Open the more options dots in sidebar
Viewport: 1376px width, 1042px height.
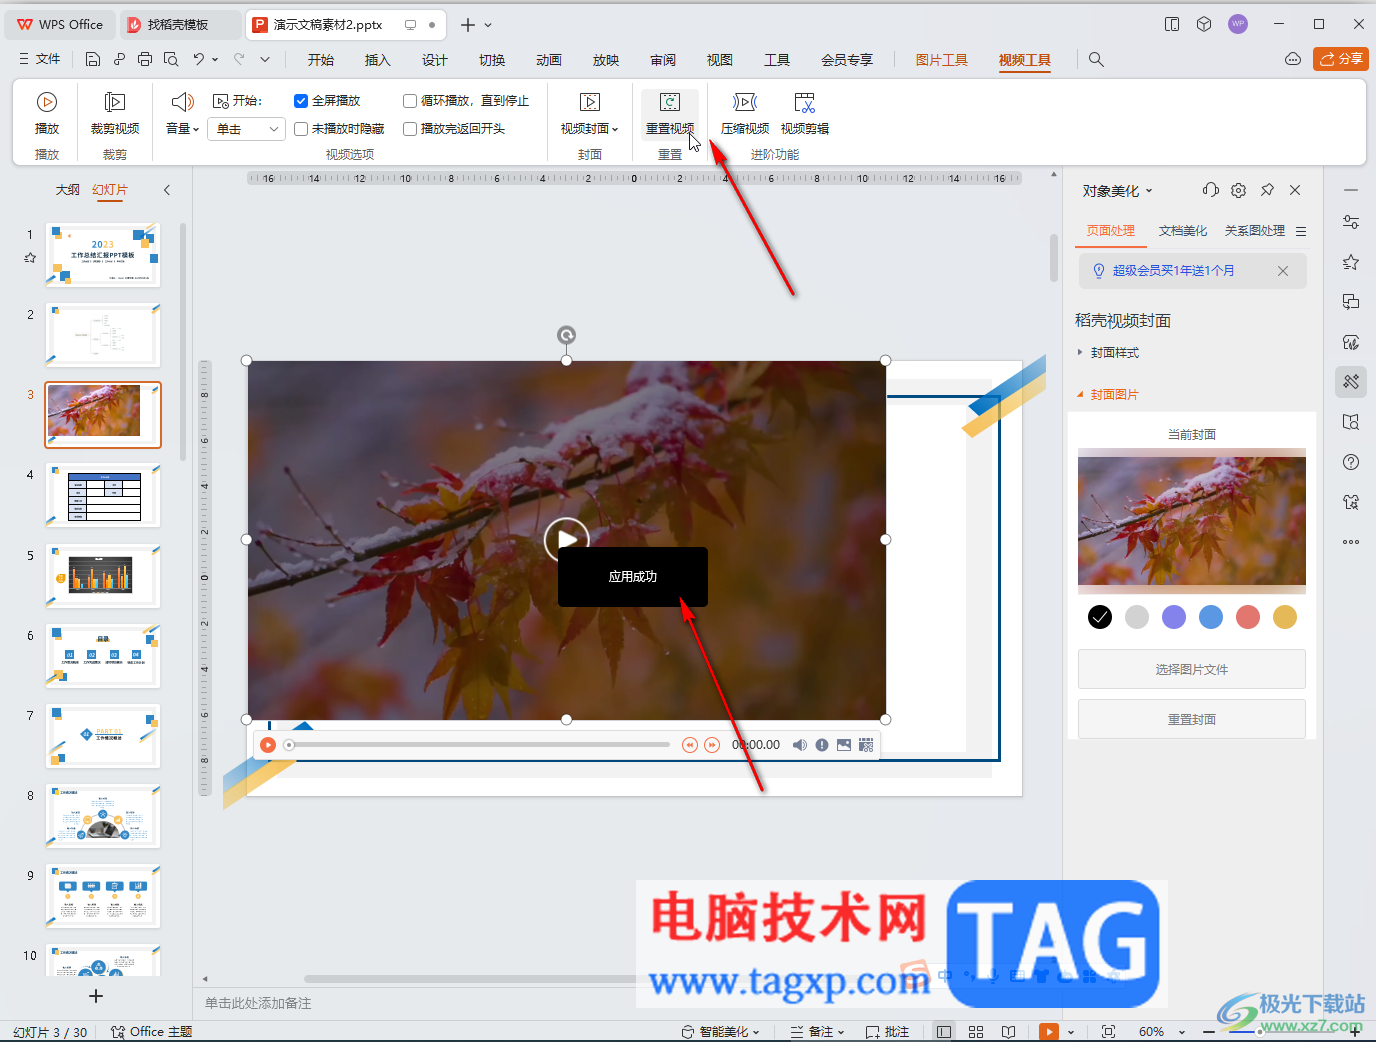point(1351,542)
